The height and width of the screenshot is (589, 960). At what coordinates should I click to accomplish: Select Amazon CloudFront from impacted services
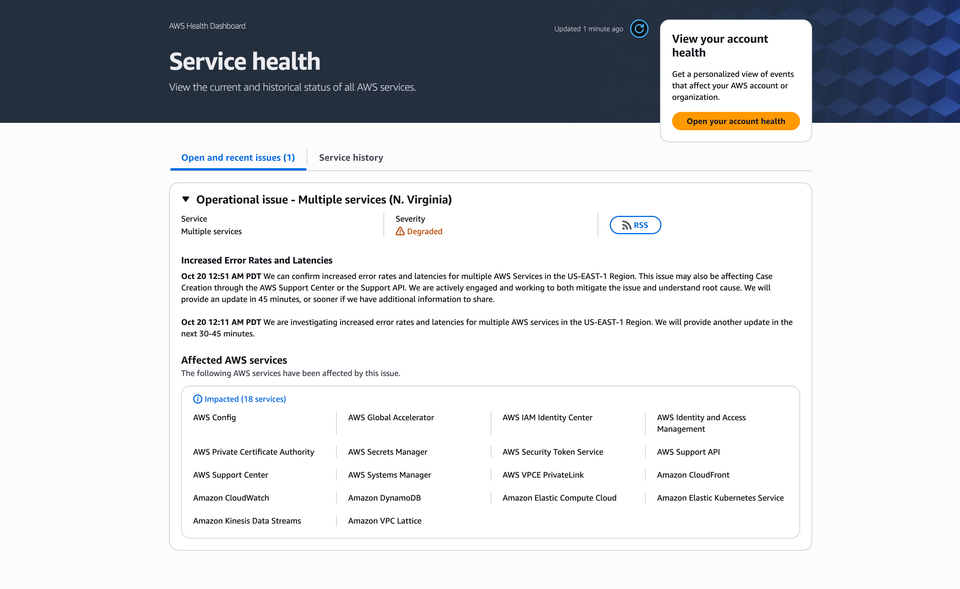coord(693,475)
